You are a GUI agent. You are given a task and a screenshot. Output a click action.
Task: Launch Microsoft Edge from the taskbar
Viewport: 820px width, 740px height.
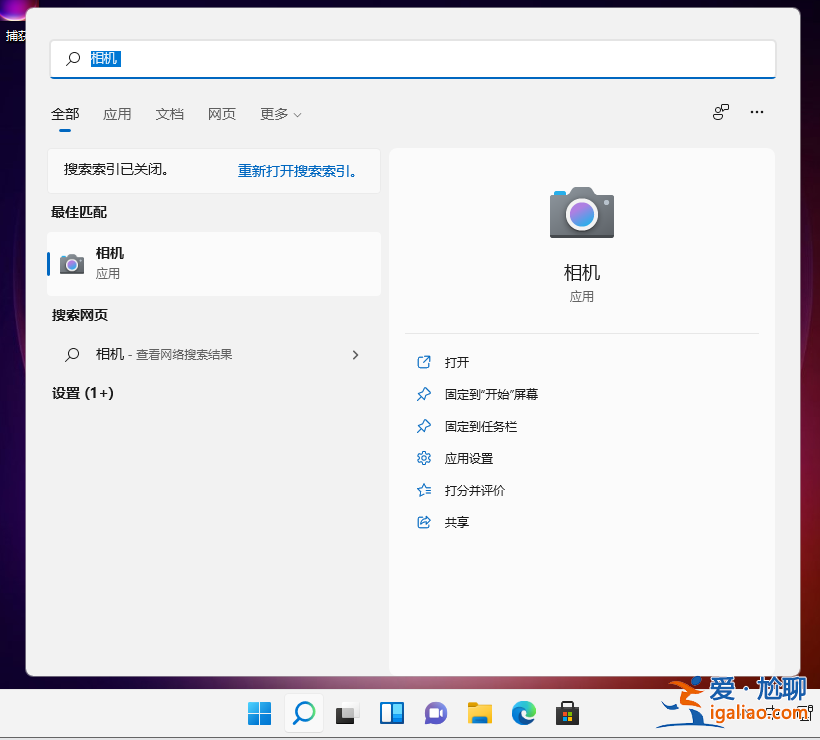523,713
